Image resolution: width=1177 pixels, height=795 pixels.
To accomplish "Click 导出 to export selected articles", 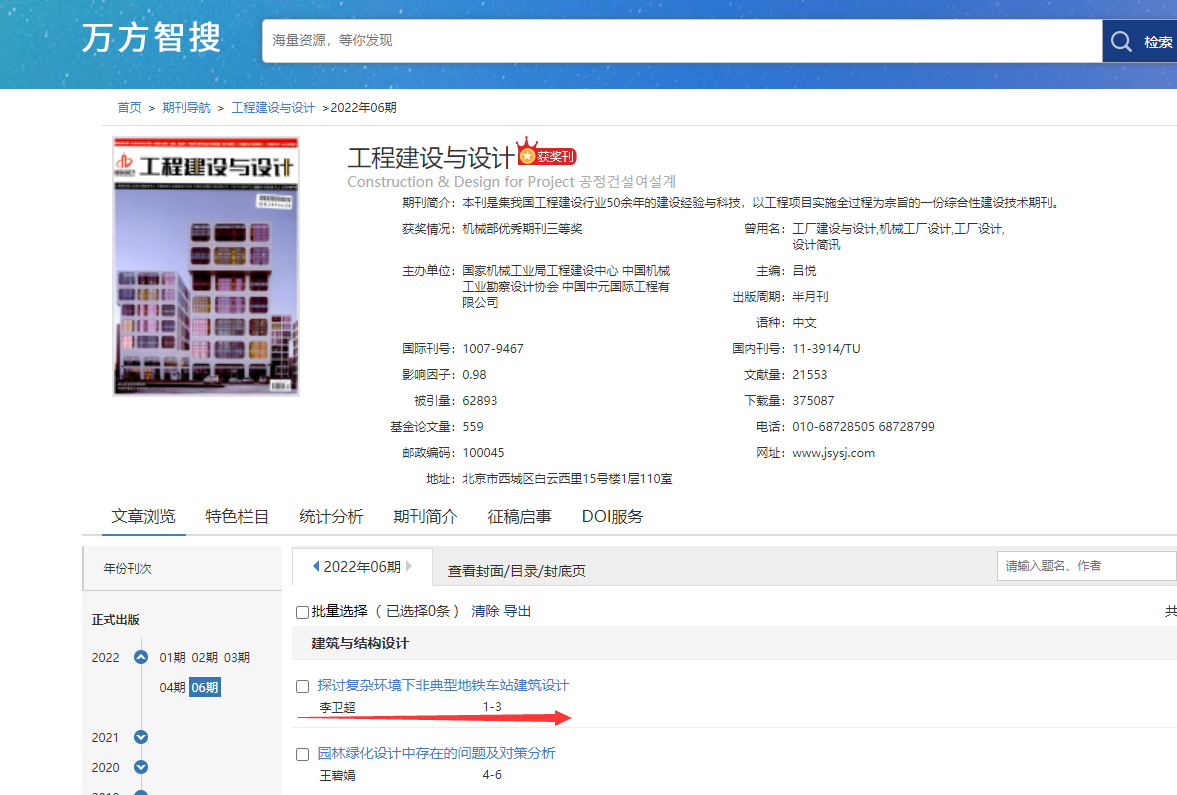I will tap(517, 611).
